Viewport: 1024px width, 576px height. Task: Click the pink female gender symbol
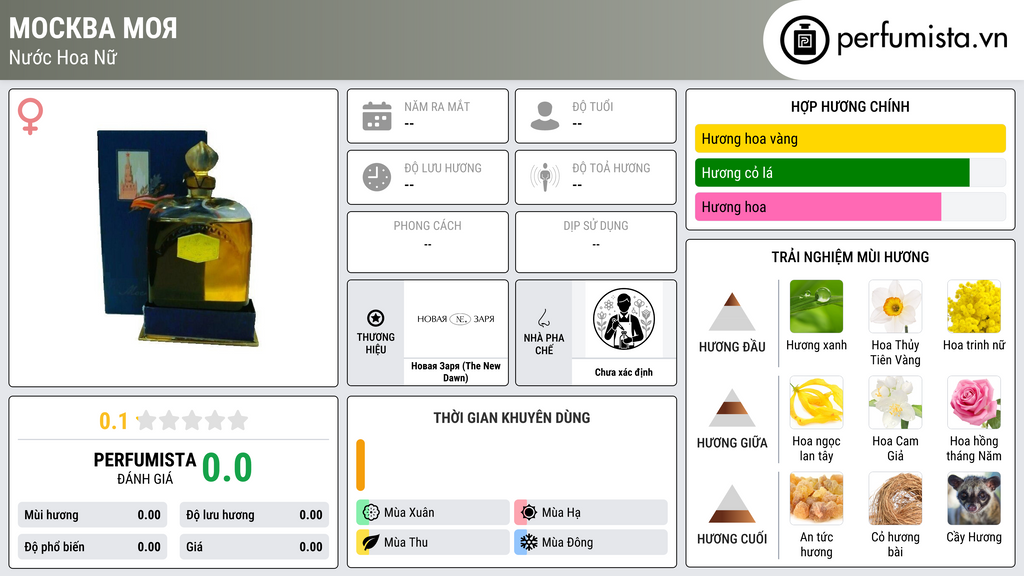(x=30, y=116)
